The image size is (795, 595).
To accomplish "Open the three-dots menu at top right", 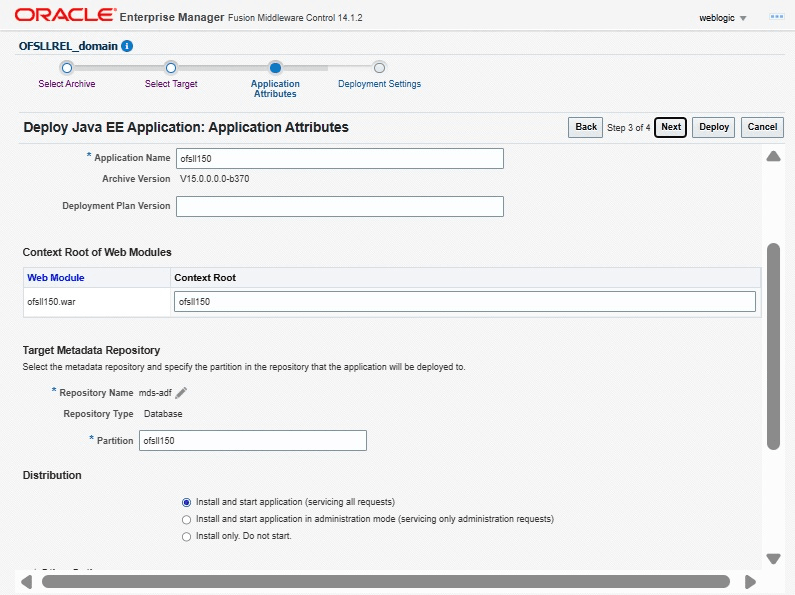I will [776, 17].
